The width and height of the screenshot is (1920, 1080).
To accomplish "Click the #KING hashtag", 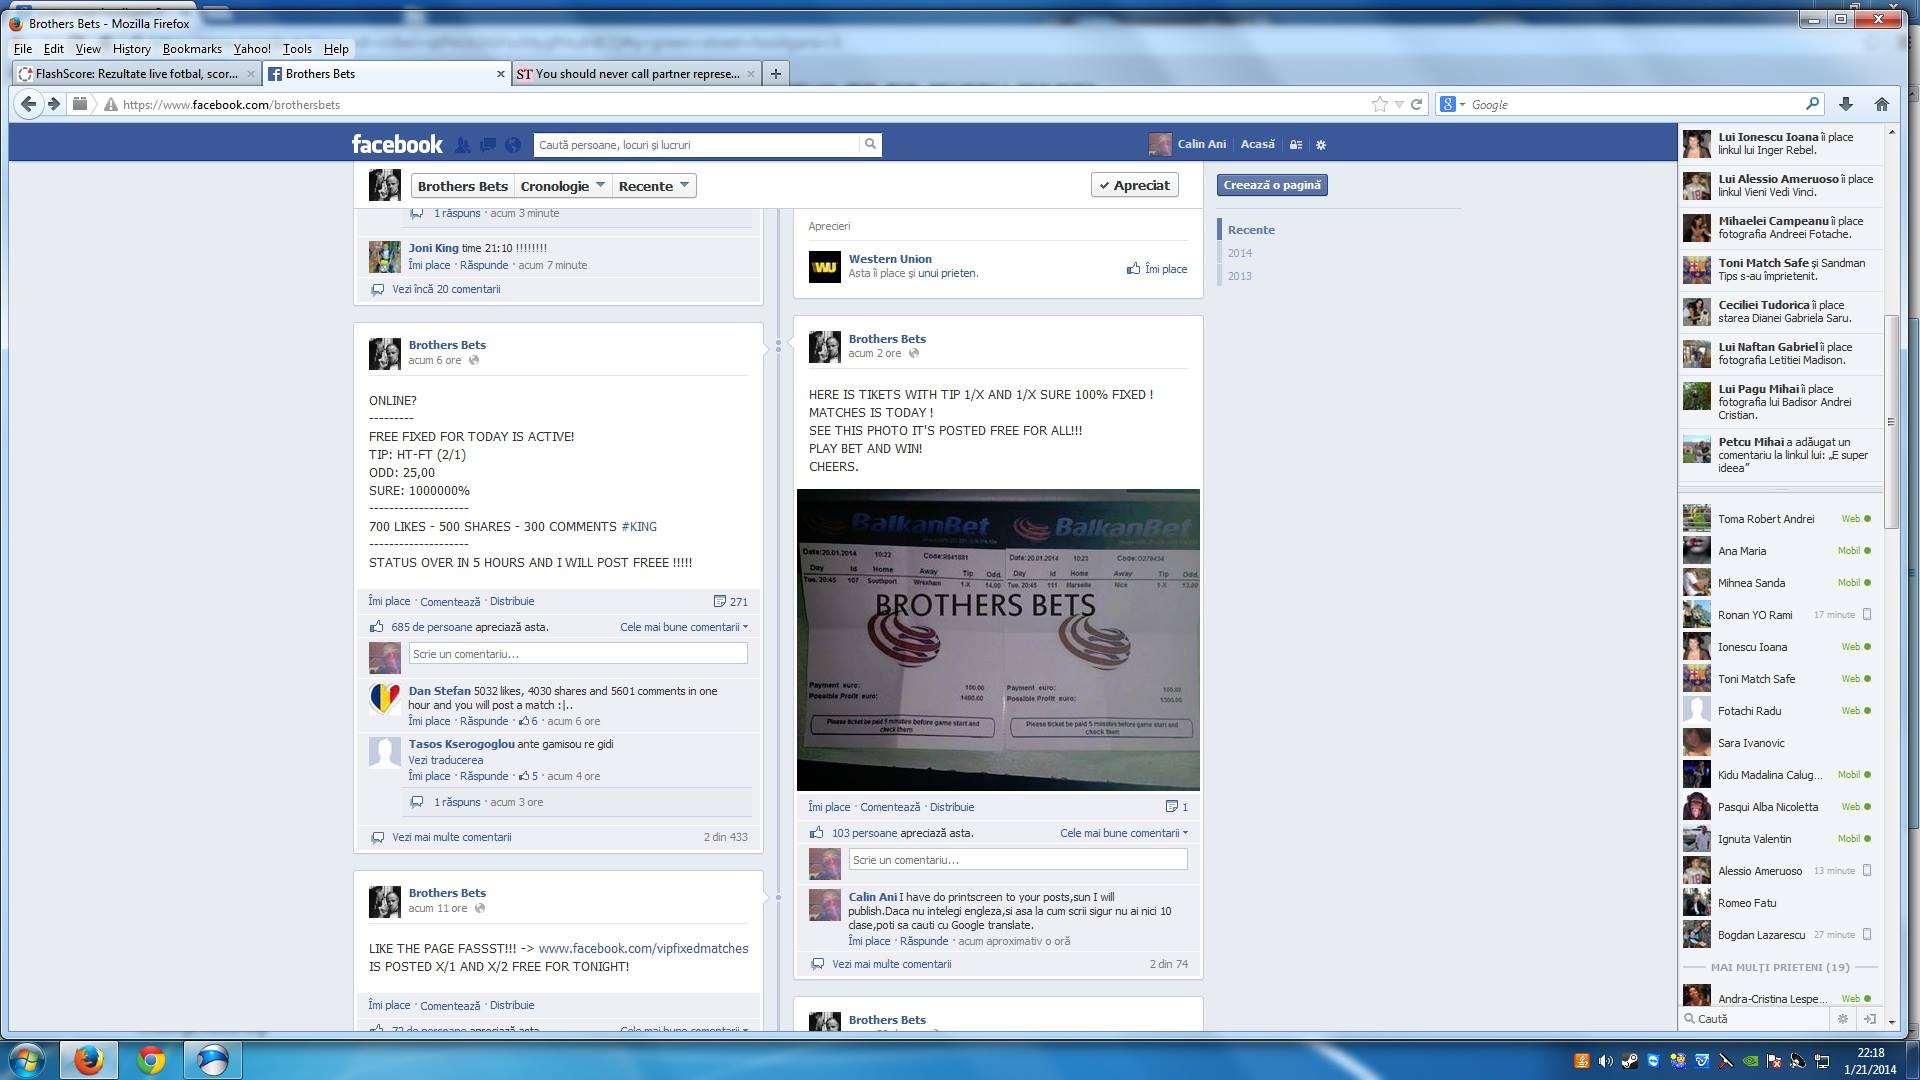I will click(639, 527).
